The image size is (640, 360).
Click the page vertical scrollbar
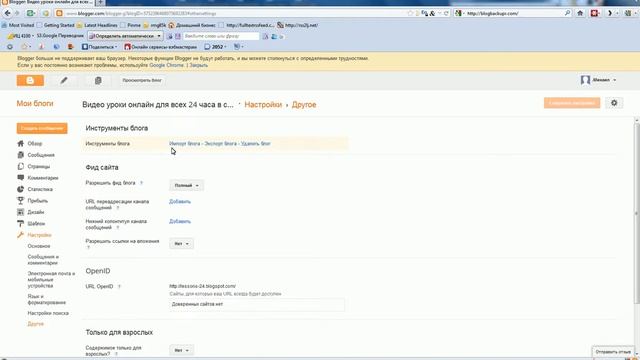pyautogui.click(x=636, y=212)
